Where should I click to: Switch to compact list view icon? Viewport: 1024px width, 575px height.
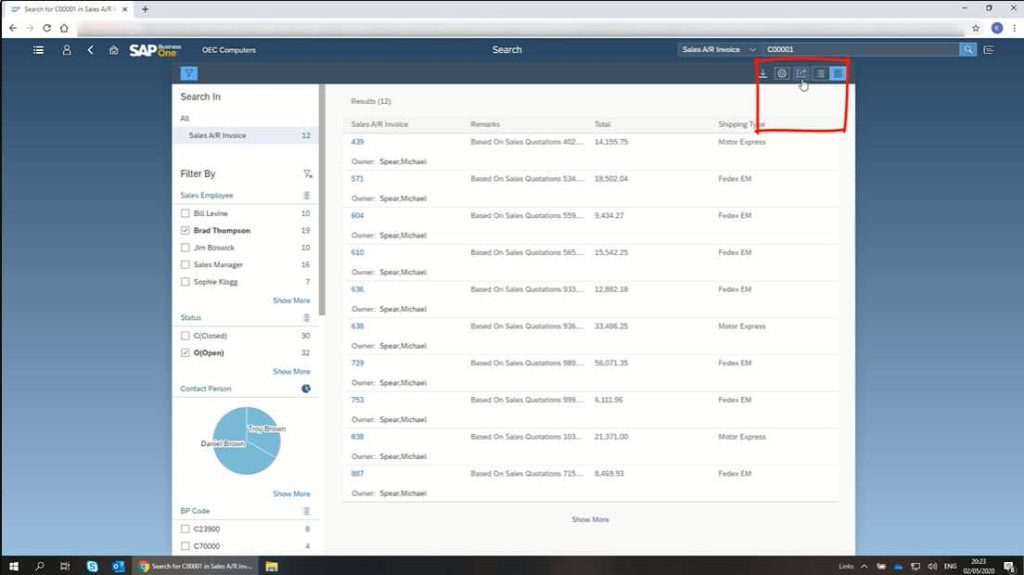tap(820, 73)
